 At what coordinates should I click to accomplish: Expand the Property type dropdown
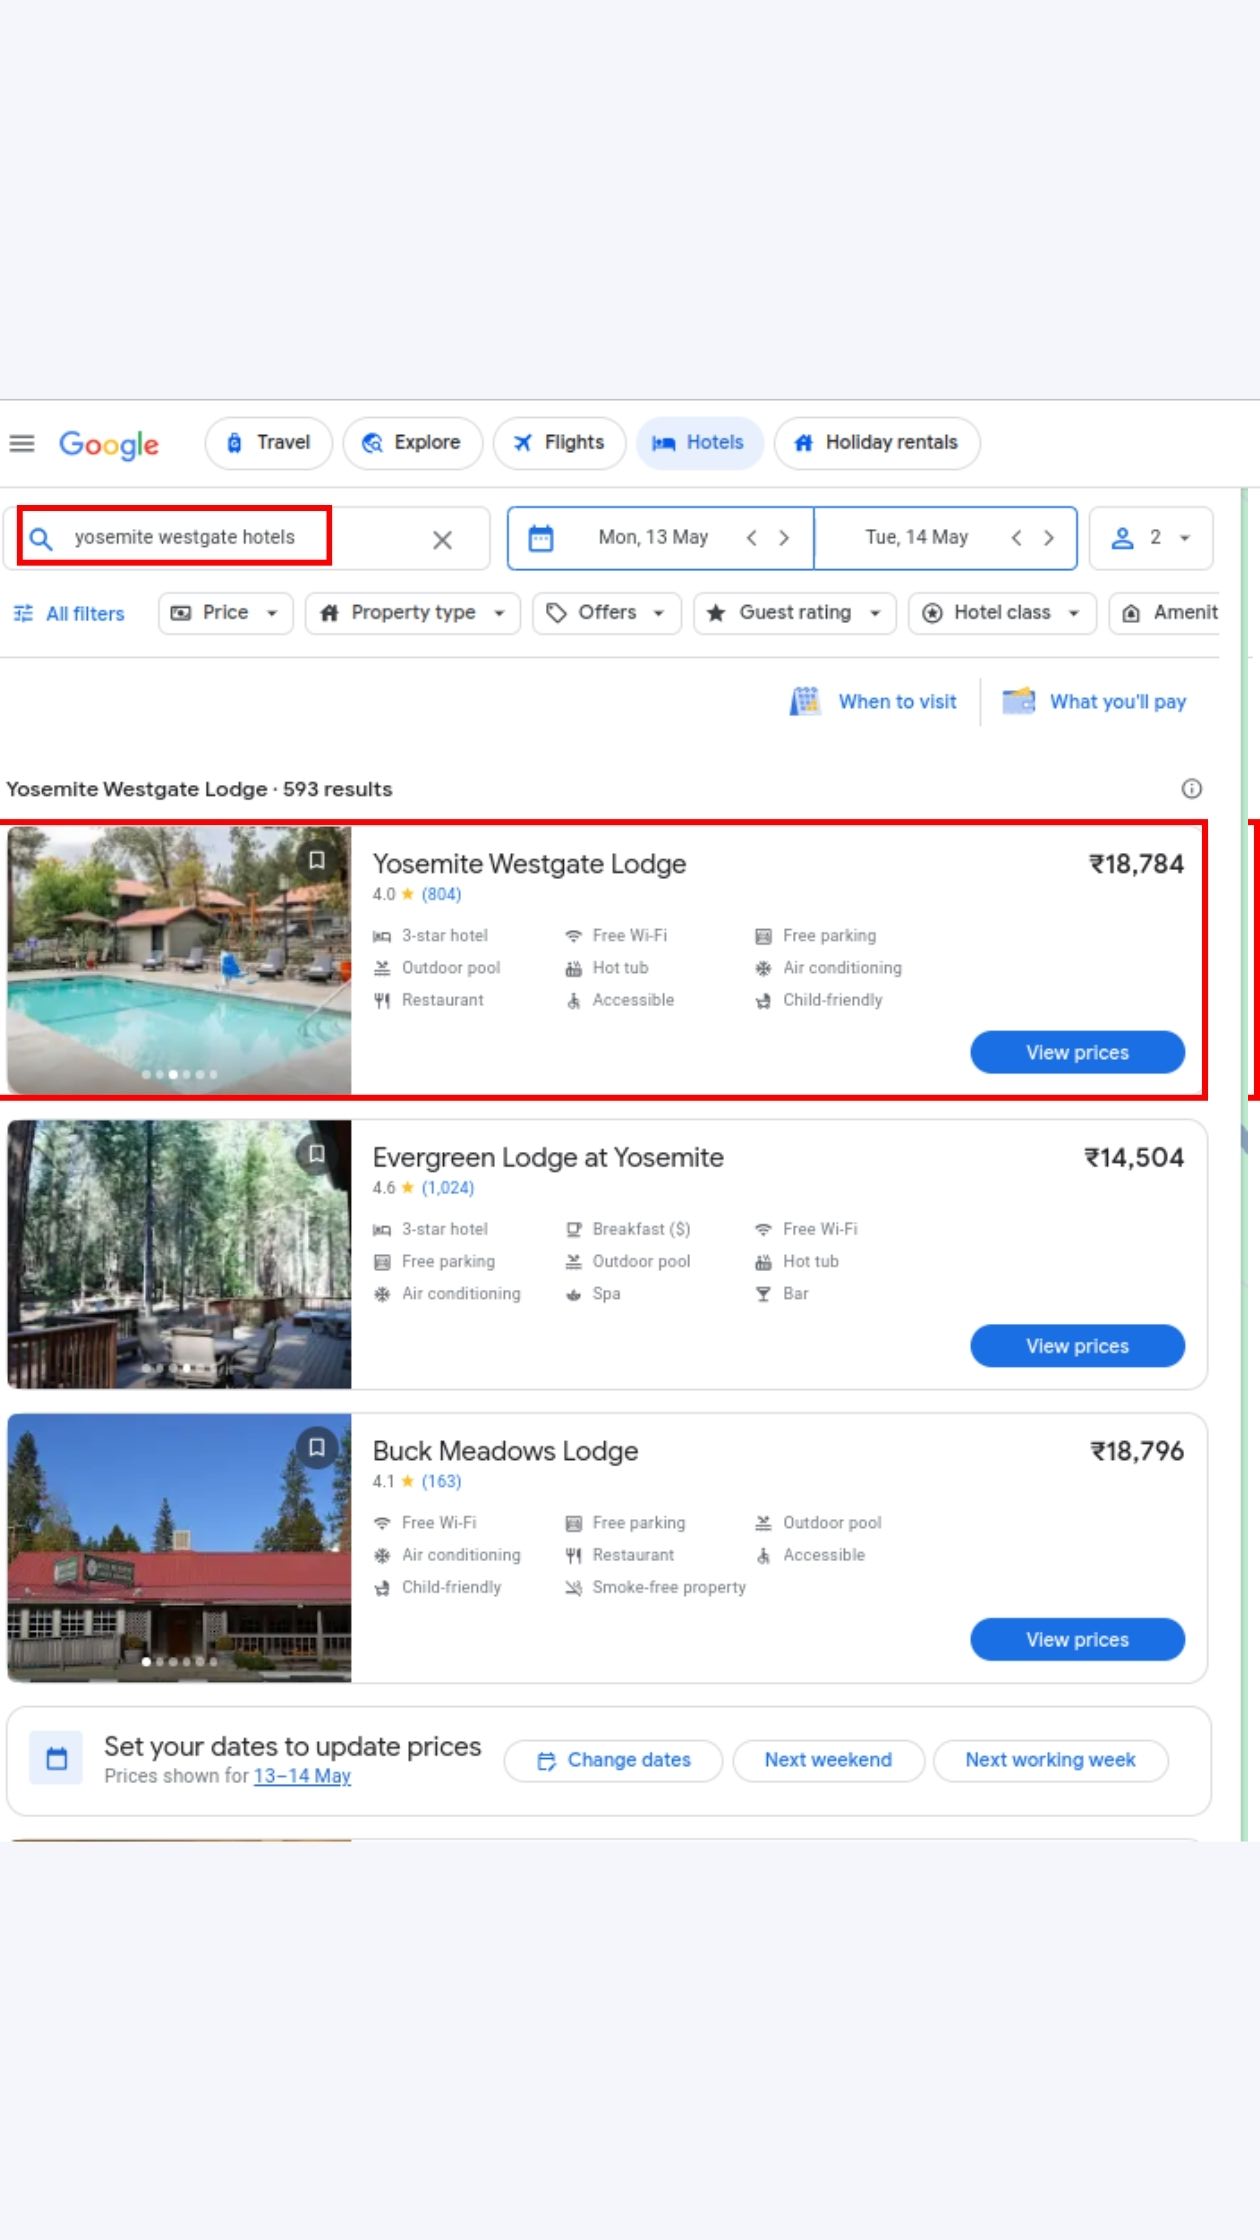(413, 613)
